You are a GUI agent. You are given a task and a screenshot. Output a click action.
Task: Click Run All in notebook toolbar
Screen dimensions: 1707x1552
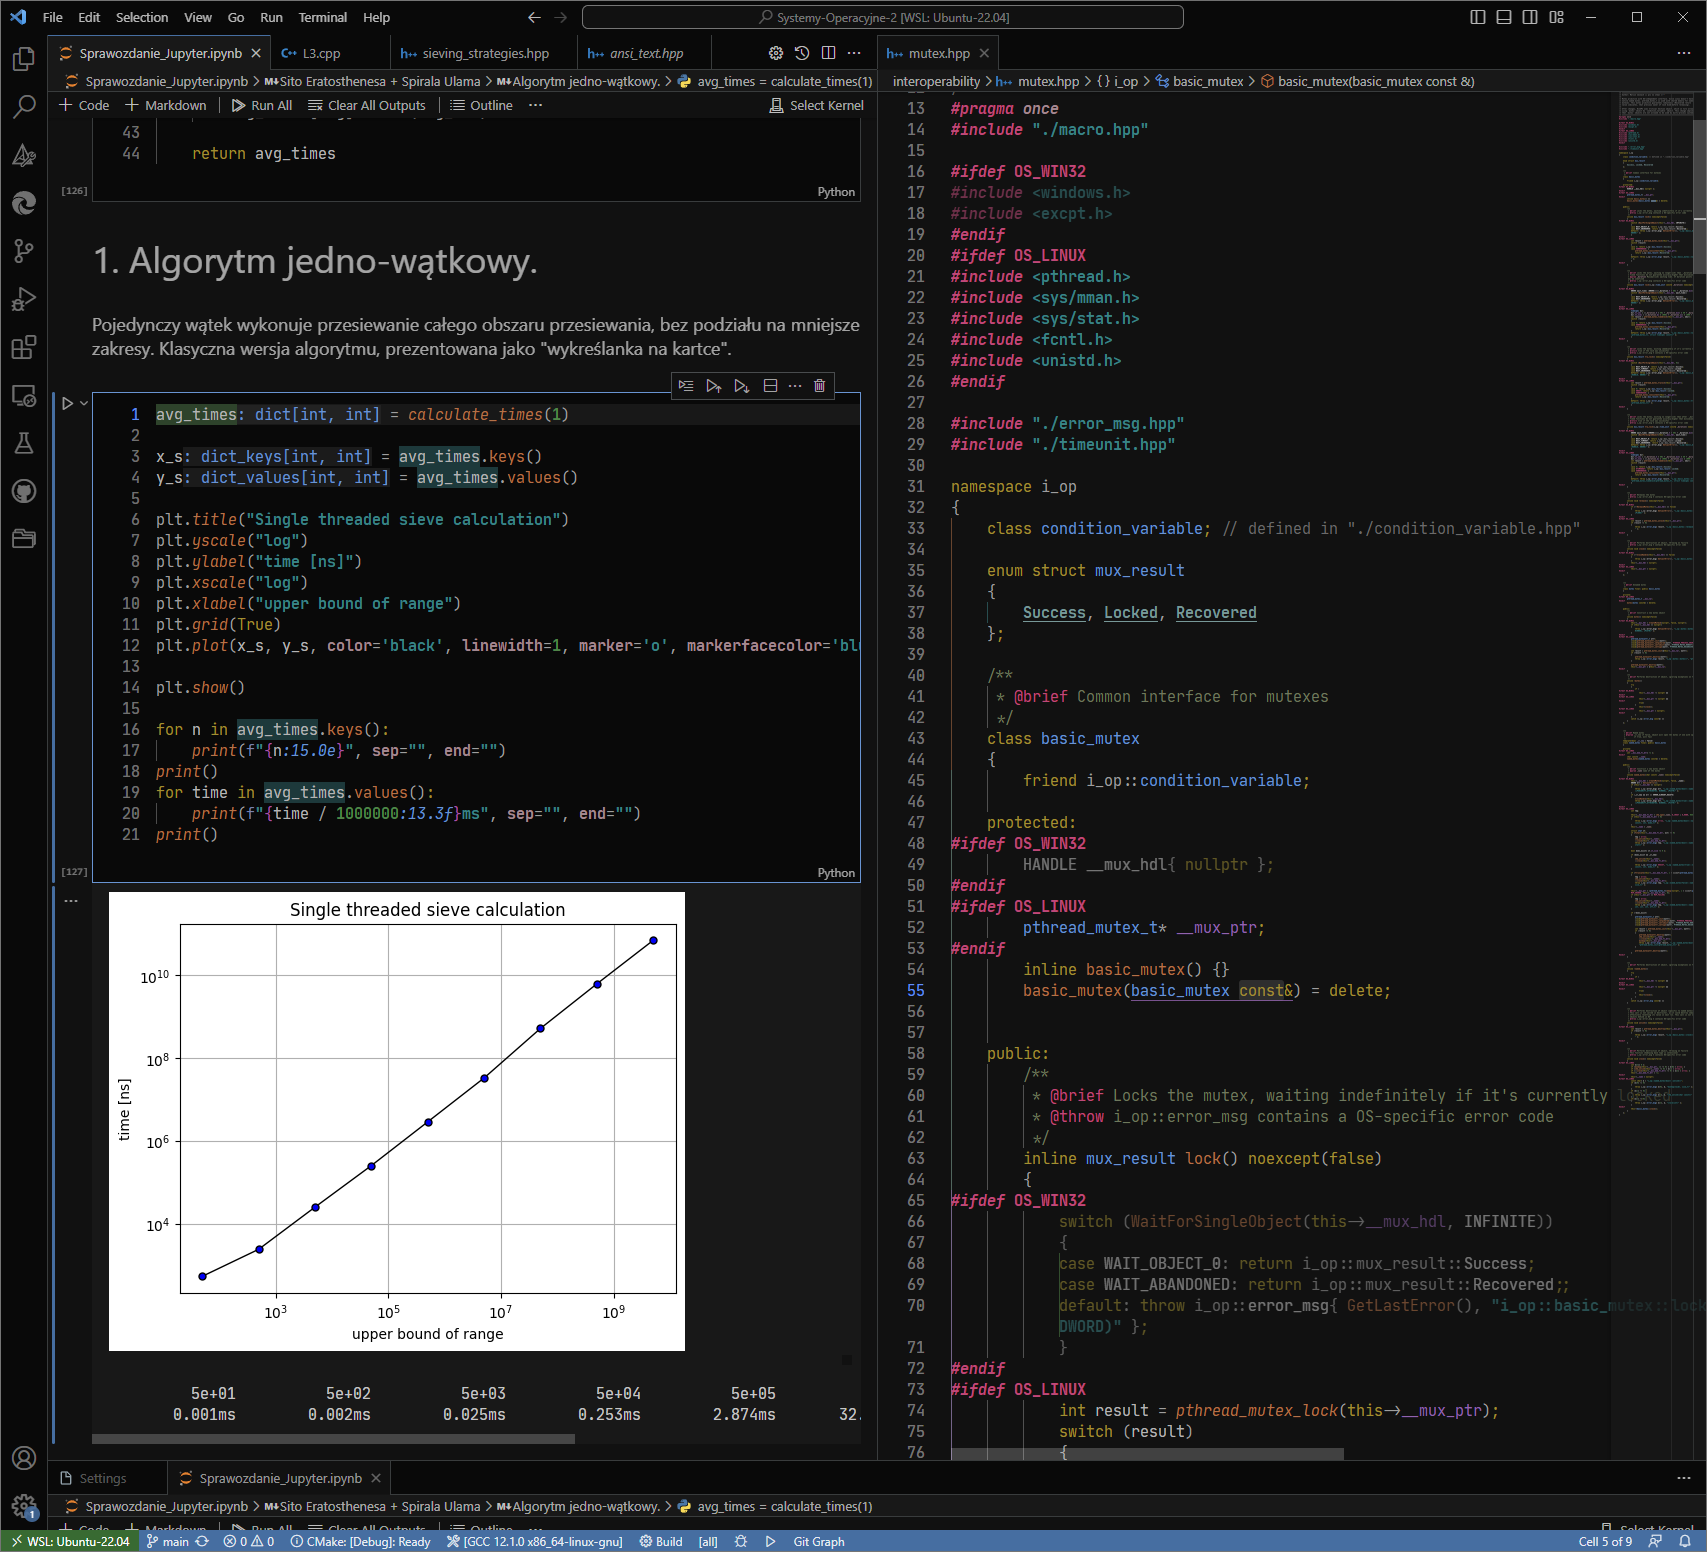(262, 105)
